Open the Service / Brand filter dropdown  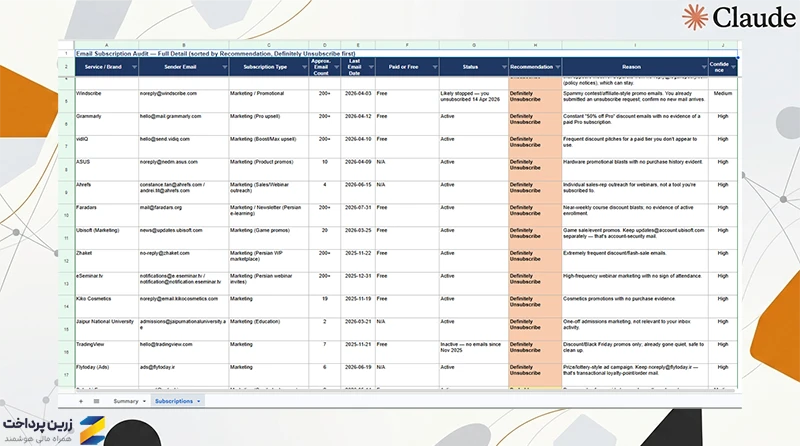[134, 67]
